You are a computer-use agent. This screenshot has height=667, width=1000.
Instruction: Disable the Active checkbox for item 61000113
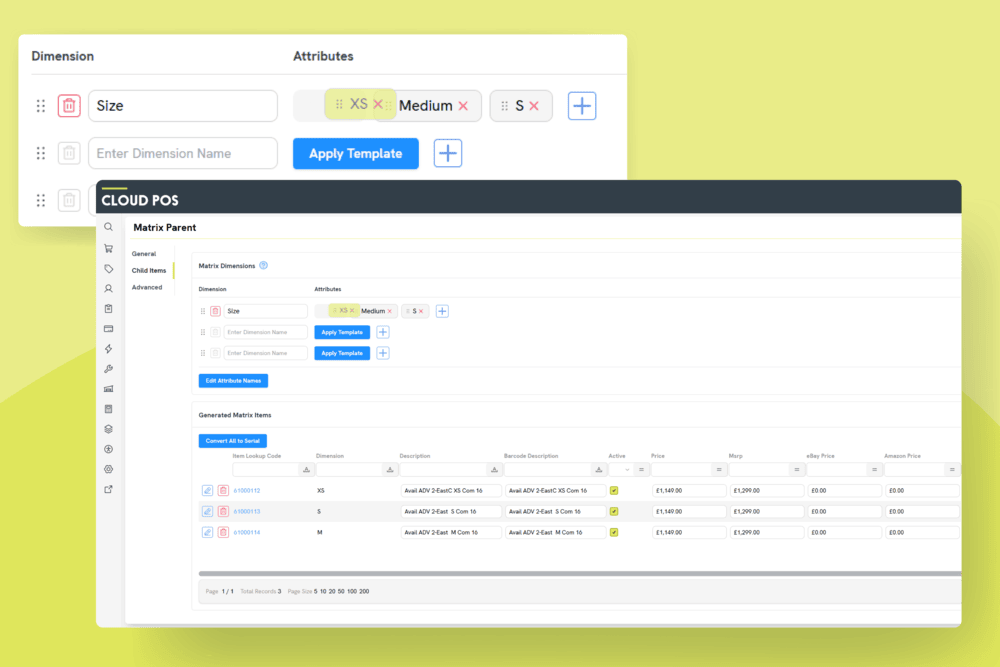614,511
